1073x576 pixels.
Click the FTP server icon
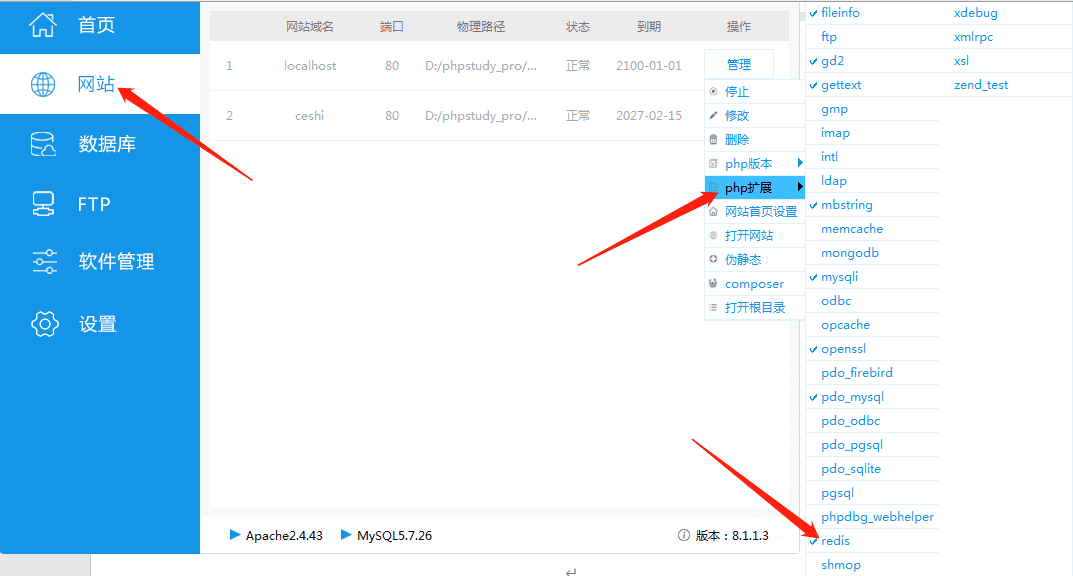[43, 204]
